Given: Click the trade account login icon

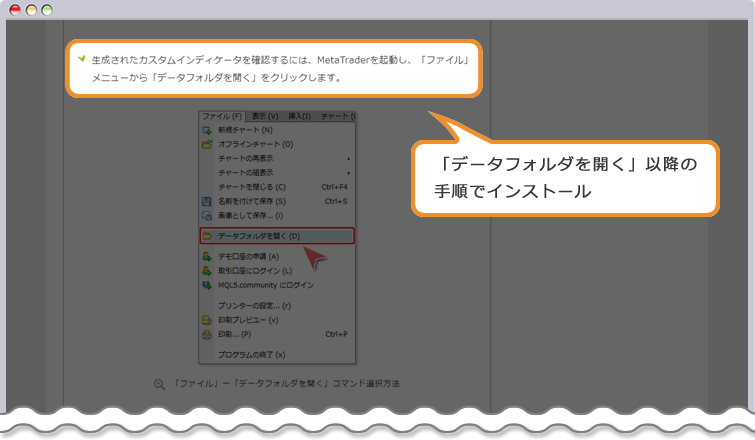Looking at the screenshot, I should click(207, 271).
